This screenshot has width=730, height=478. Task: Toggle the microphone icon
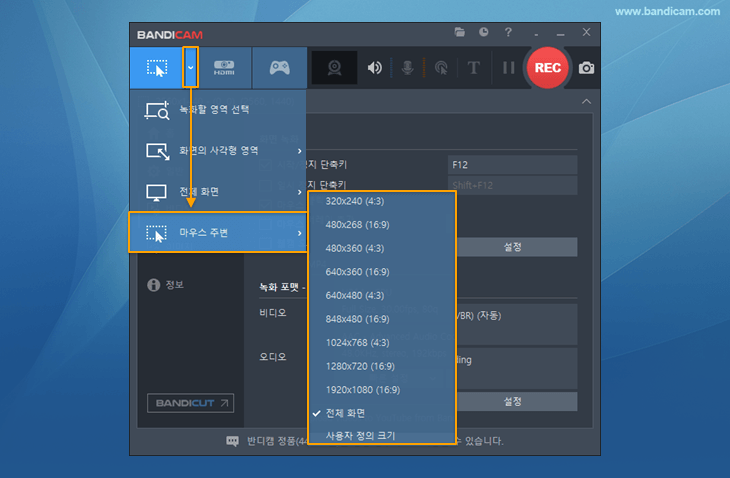[x=407, y=68]
